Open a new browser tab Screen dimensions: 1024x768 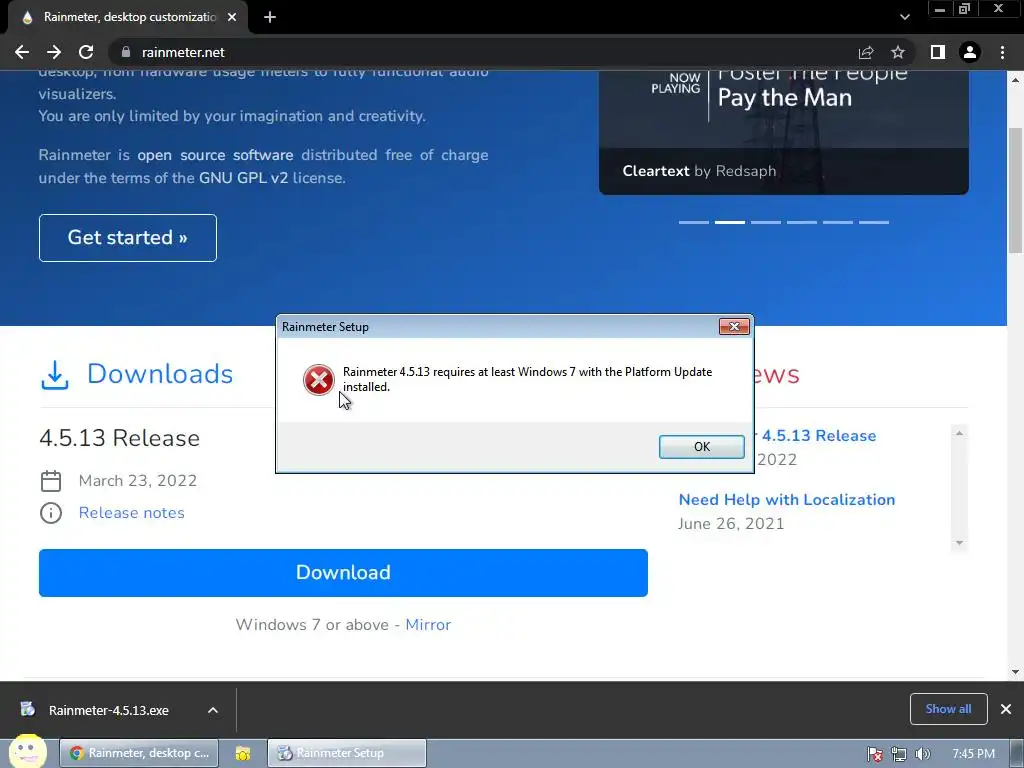[270, 17]
